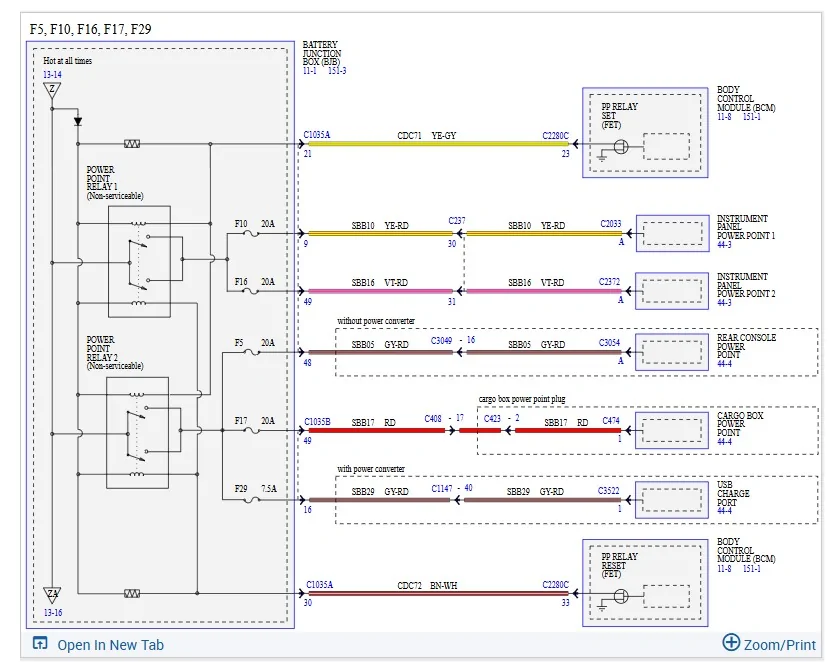Click the brown CDC72 BN-WH wire
The width and height of the screenshot is (834, 663).
(438, 593)
